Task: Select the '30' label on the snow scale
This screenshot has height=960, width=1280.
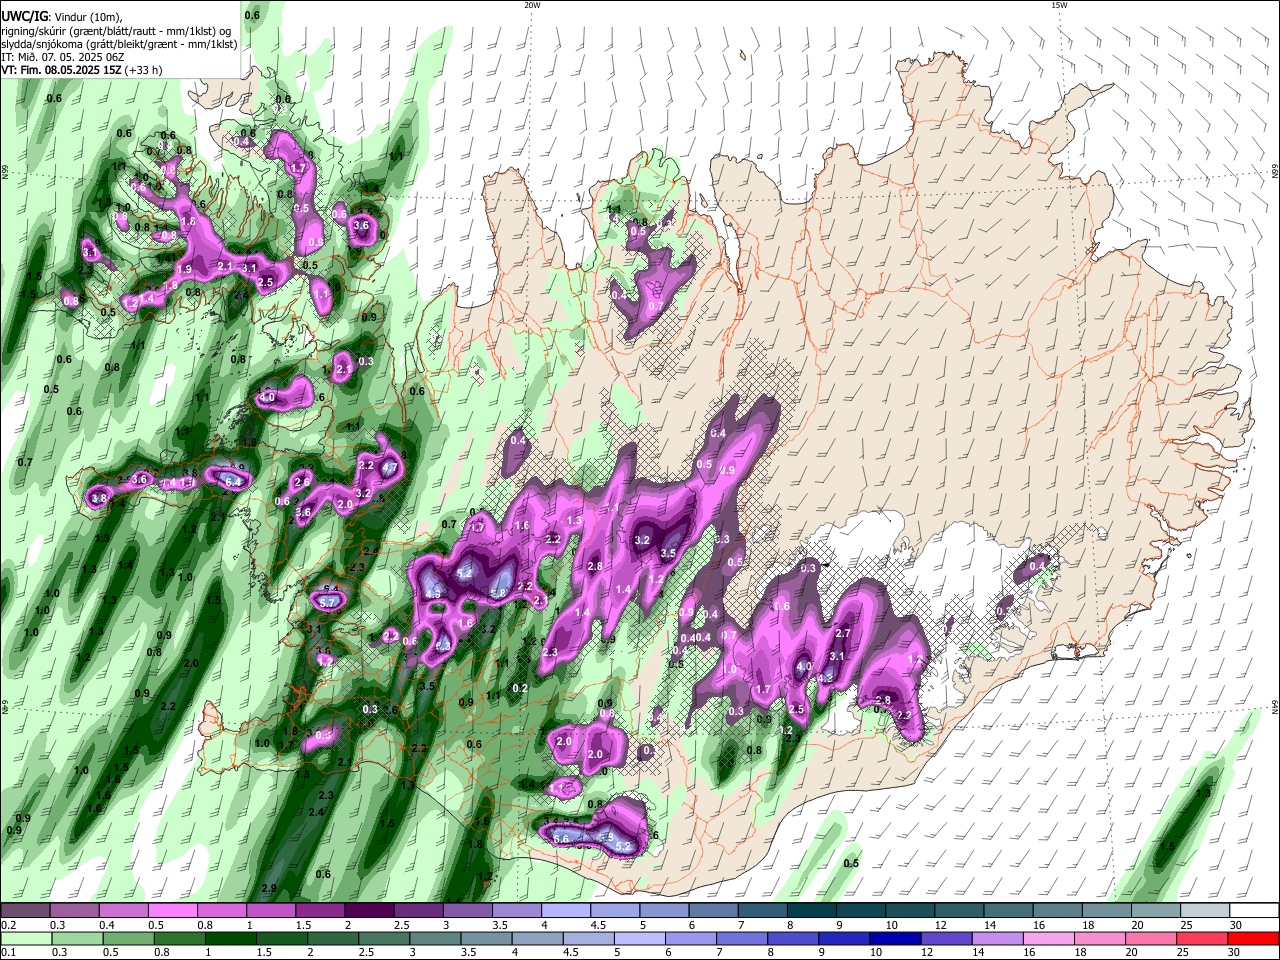Action: pyautogui.click(x=1235, y=925)
